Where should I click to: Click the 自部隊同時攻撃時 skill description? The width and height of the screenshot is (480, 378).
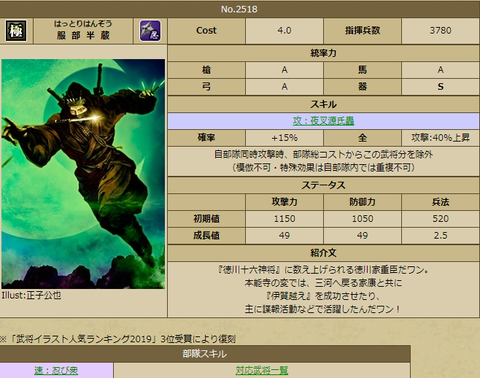tap(323, 161)
